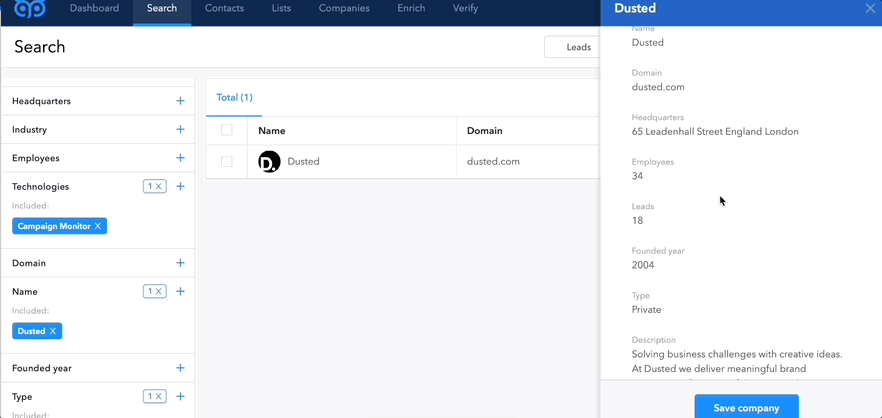Tick the select-all checkbox in table header
This screenshot has width=882, height=418.
point(227,131)
